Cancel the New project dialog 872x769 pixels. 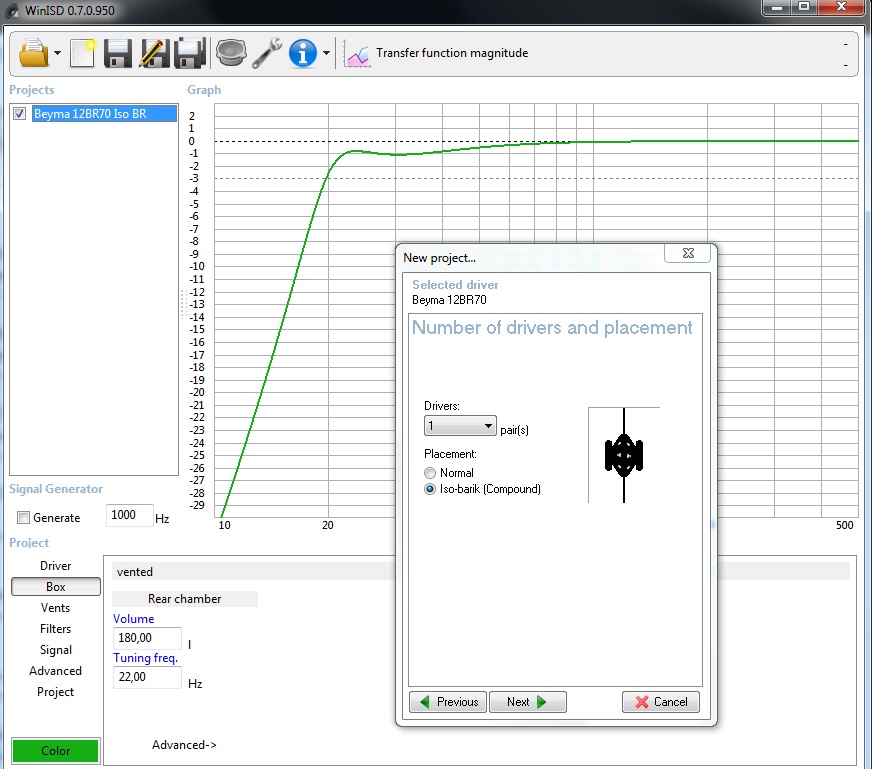[661, 702]
